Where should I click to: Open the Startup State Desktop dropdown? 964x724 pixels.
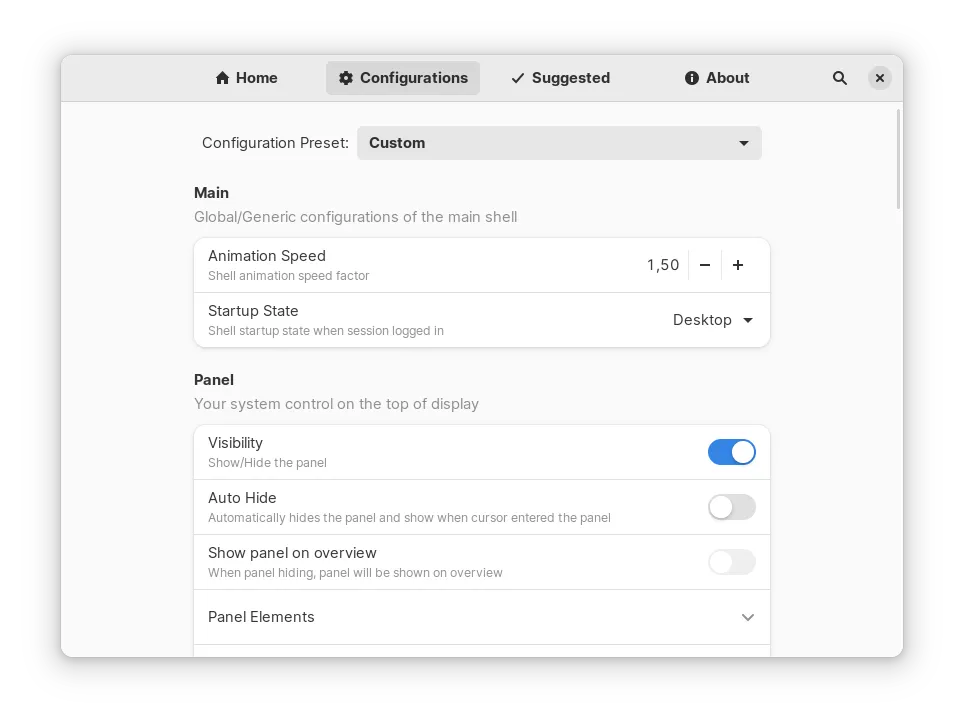(713, 320)
